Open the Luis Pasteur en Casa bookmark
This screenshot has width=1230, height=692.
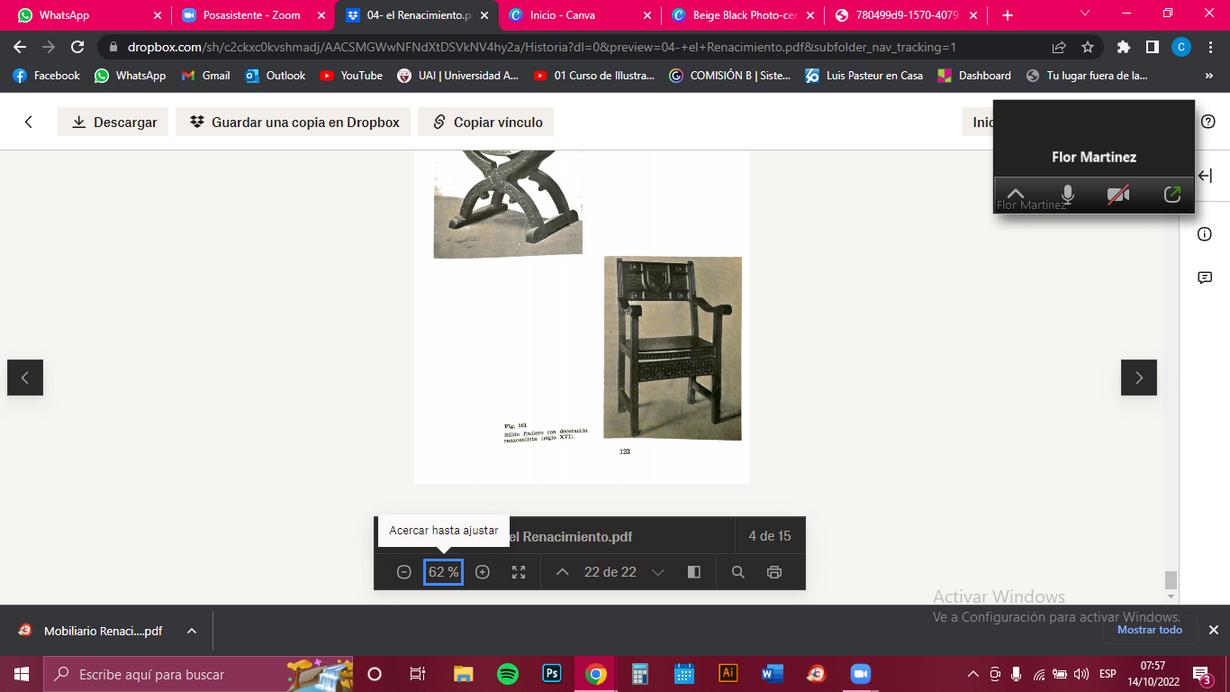click(x=864, y=75)
